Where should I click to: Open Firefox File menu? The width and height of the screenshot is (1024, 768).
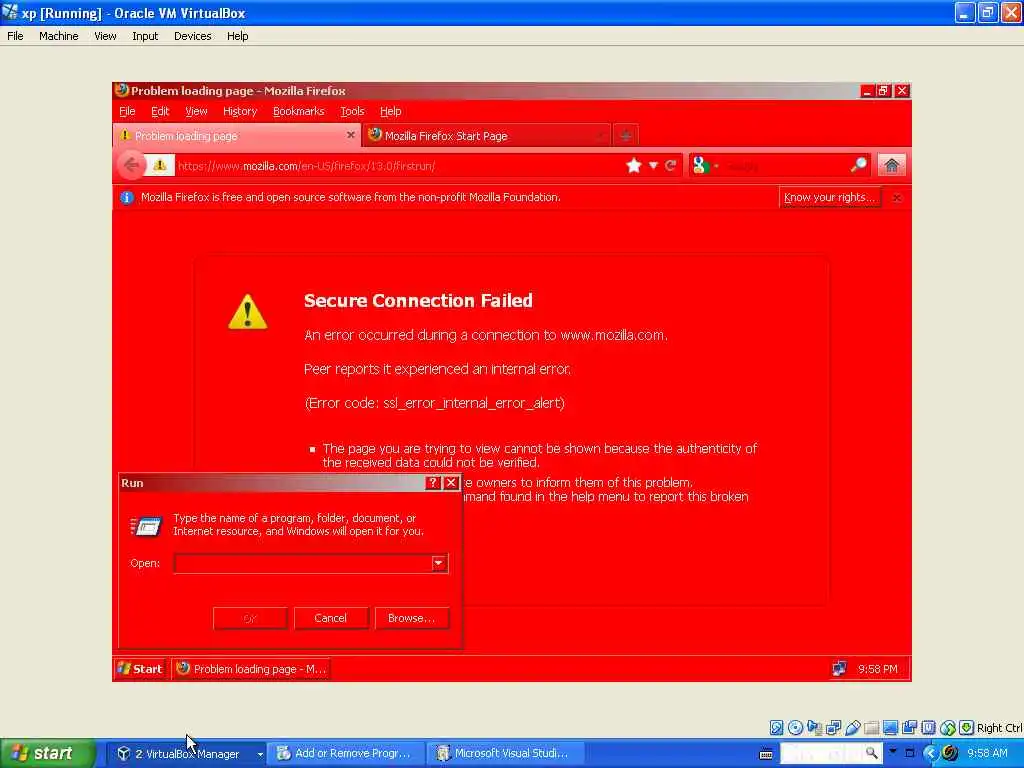(127, 111)
